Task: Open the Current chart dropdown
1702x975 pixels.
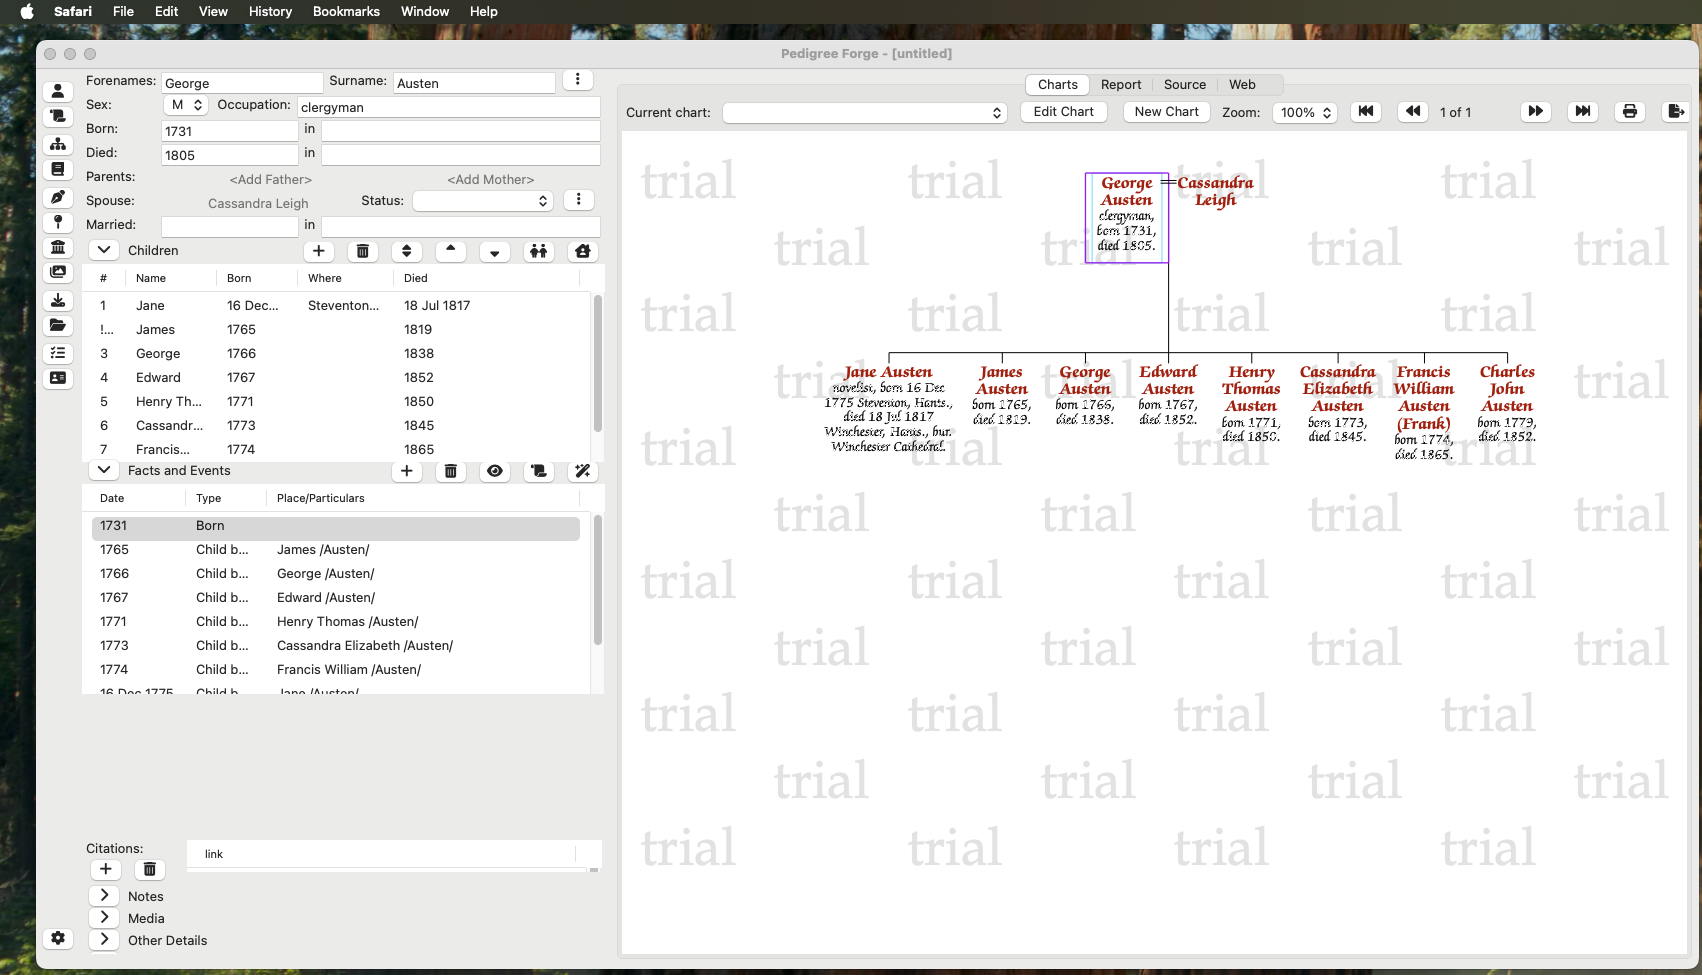Action: [864, 113]
